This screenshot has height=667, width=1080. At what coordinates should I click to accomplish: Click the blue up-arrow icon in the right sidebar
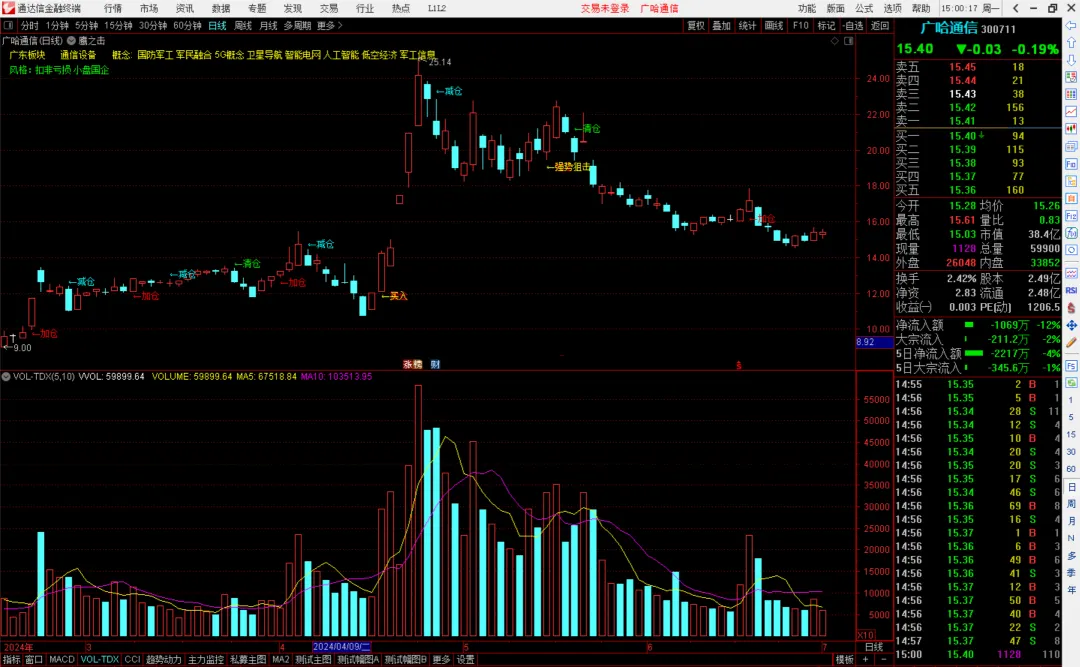coord(1071,43)
